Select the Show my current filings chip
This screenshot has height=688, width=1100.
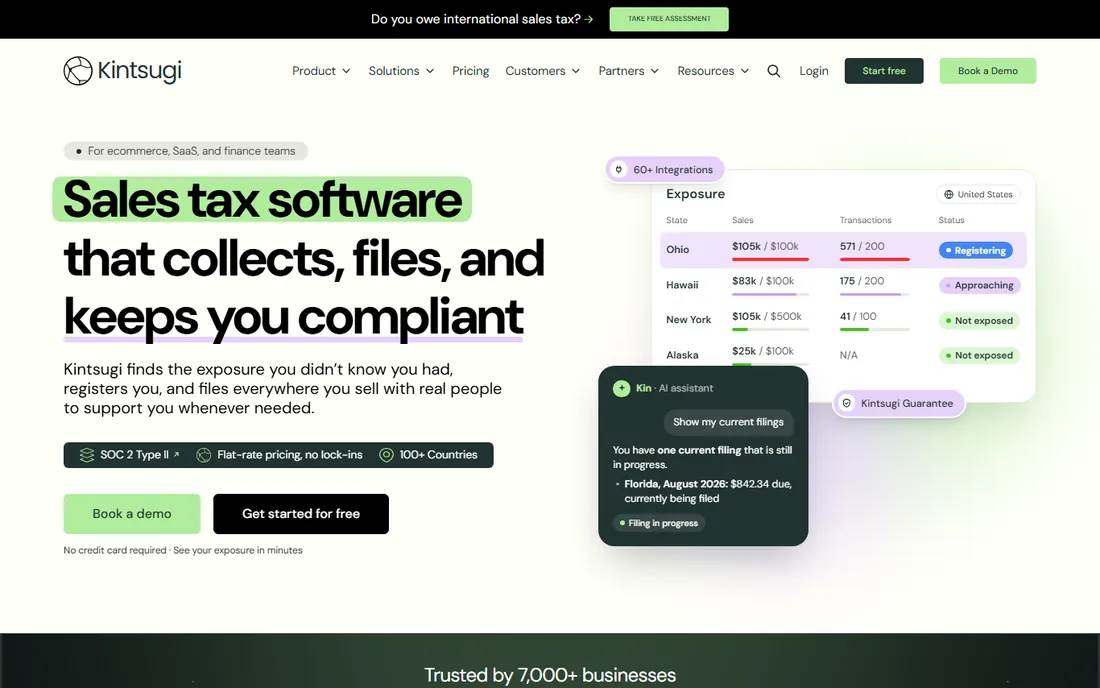click(728, 422)
